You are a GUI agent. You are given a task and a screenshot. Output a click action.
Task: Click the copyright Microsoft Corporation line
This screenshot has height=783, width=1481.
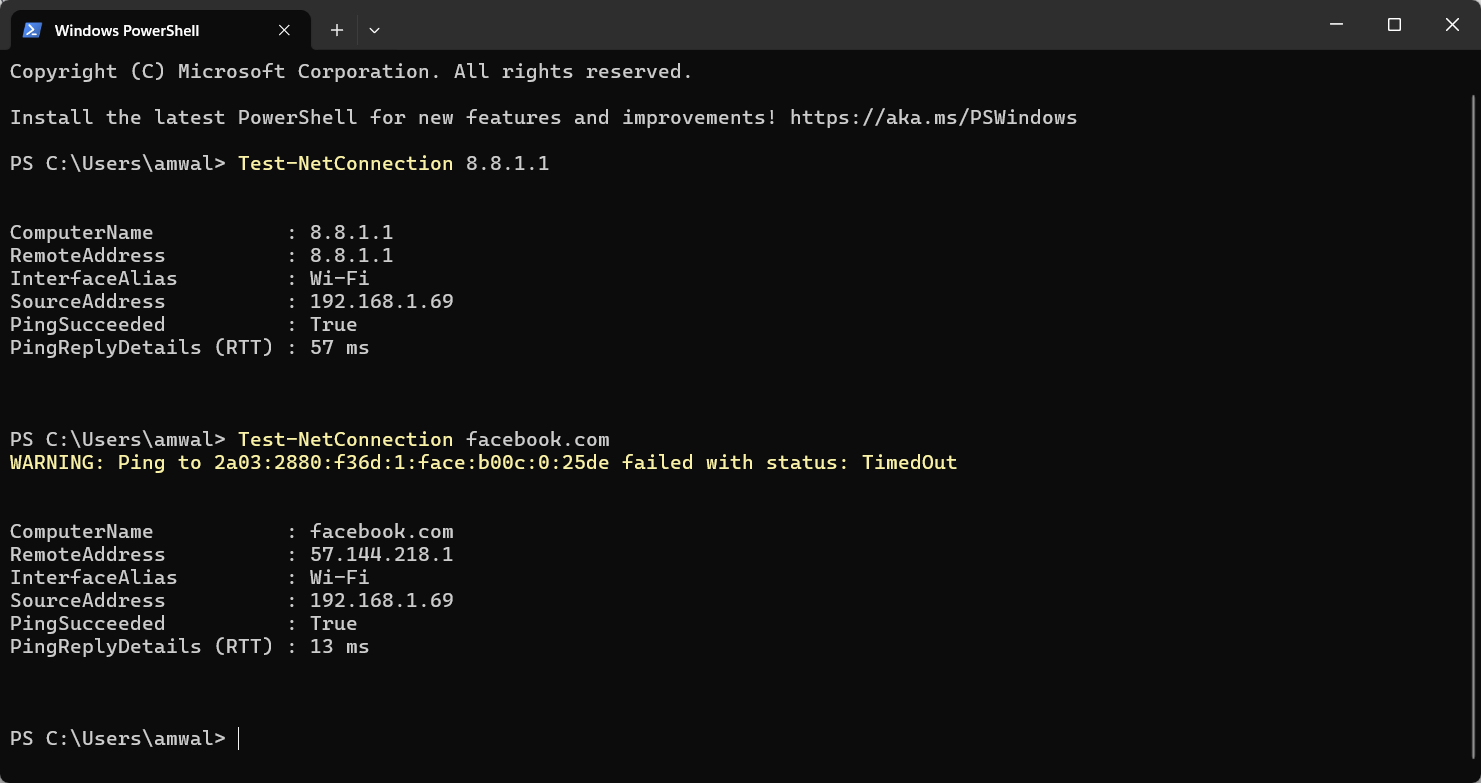[350, 72]
